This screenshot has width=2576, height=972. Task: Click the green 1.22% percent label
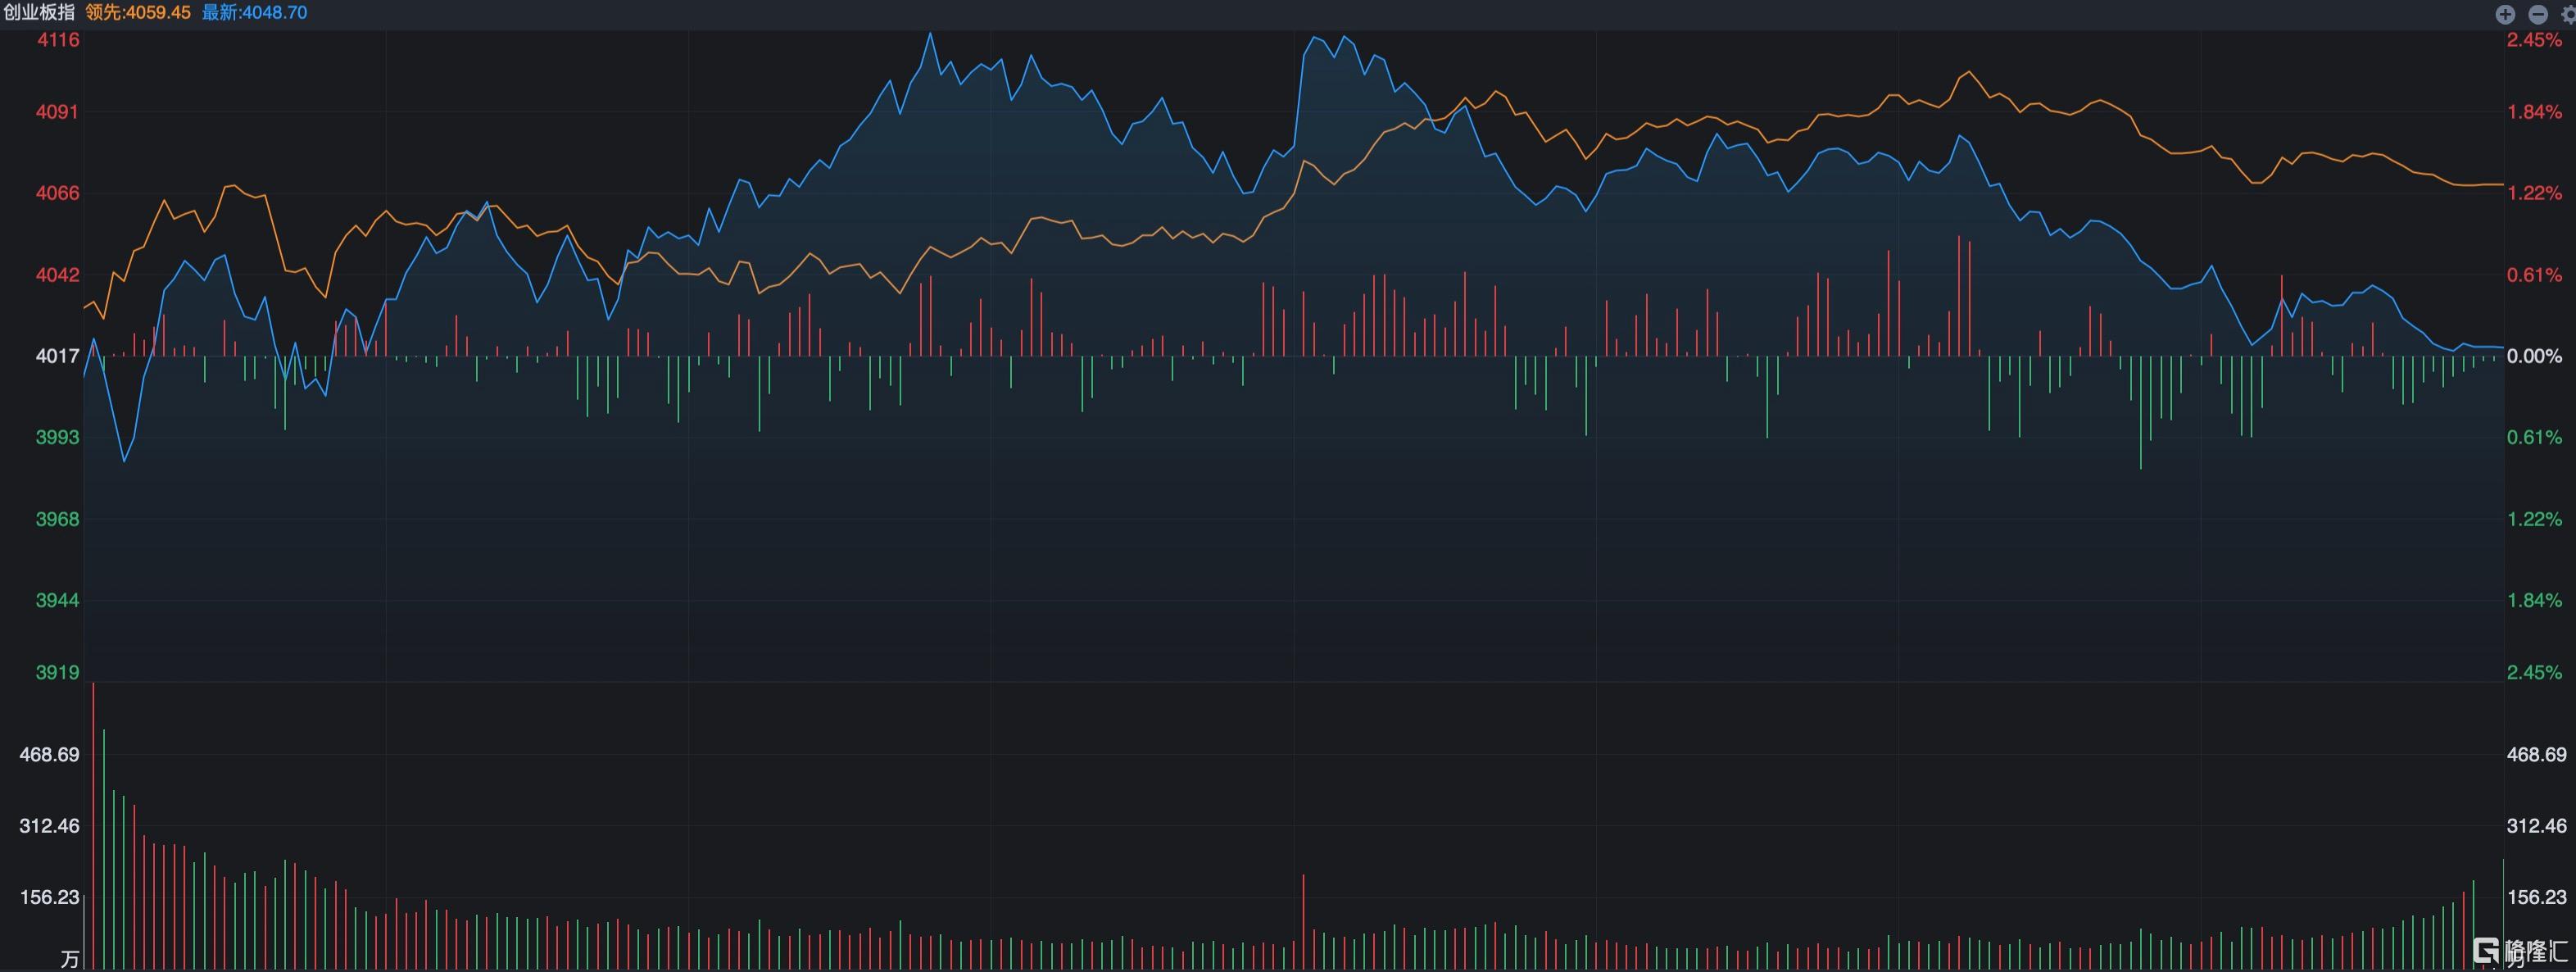pyautogui.click(x=2535, y=519)
